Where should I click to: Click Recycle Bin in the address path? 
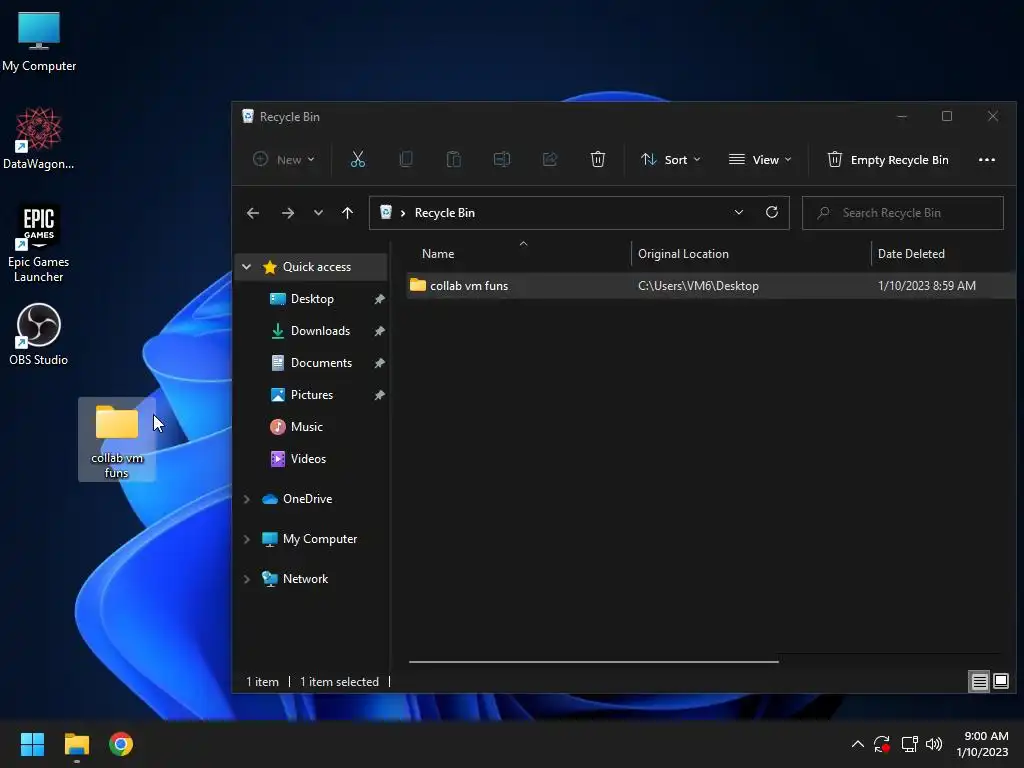(x=445, y=213)
